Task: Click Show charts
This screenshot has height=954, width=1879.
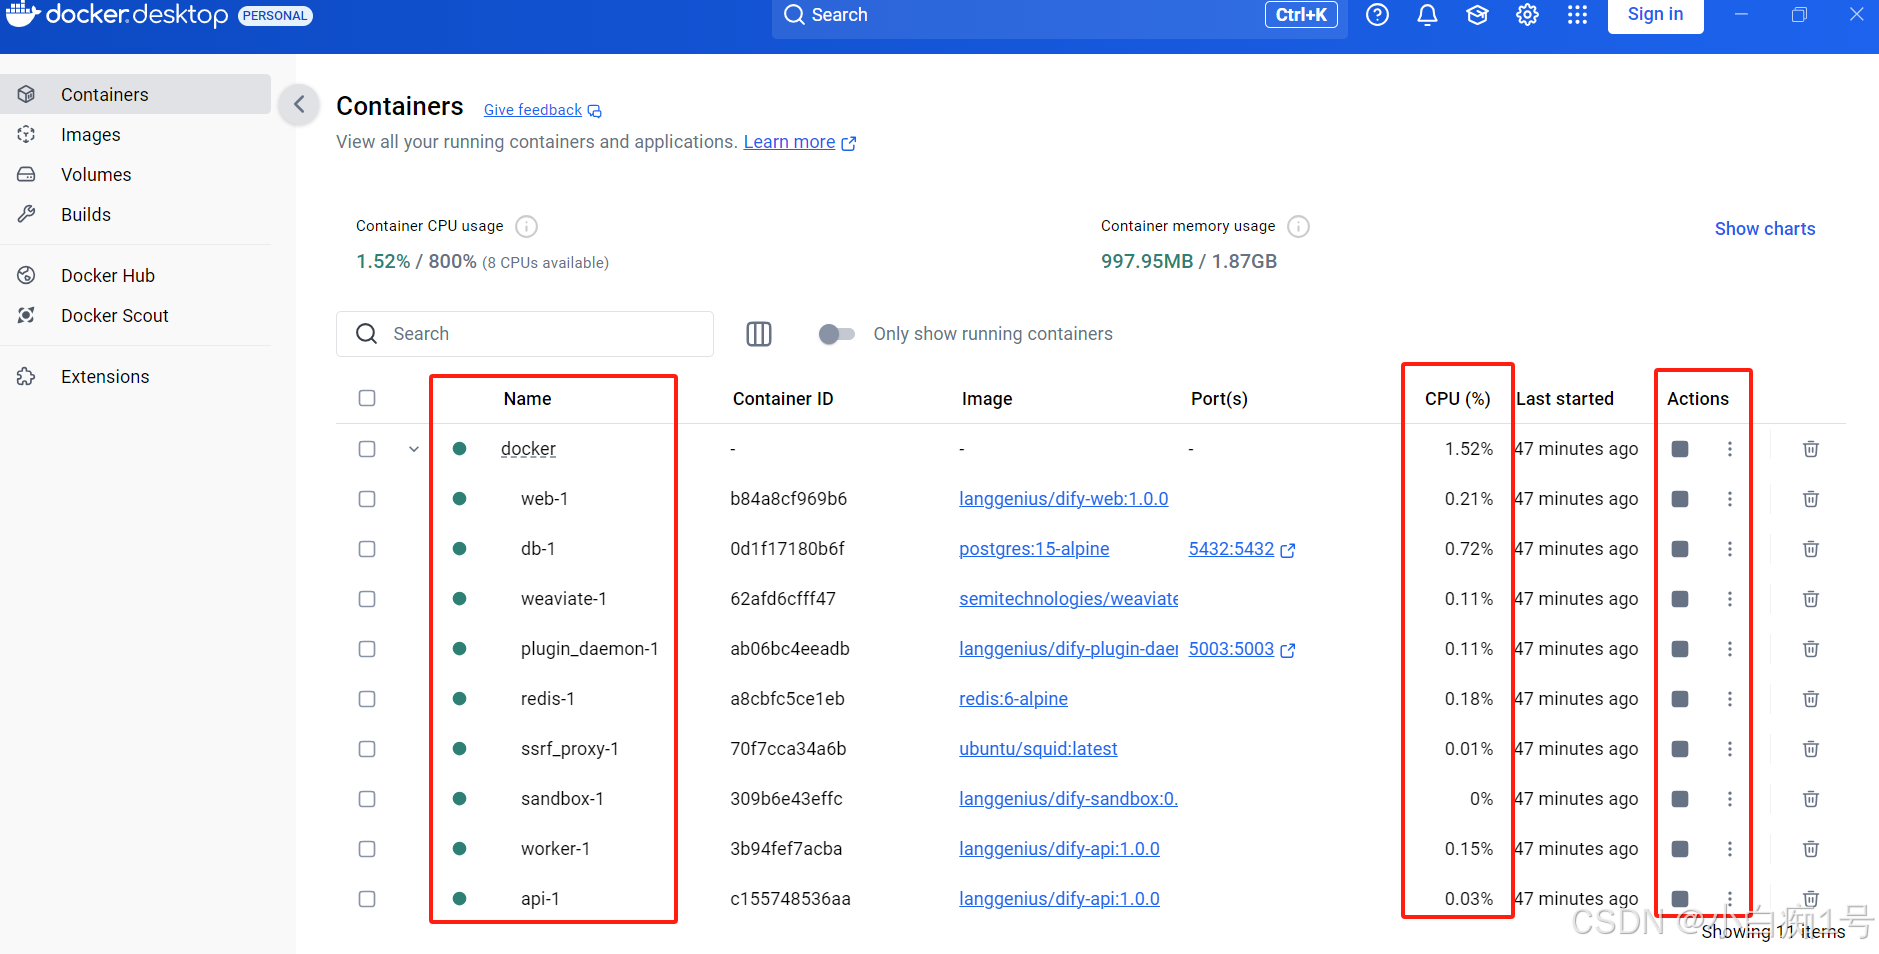Action: coord(1765,229)
